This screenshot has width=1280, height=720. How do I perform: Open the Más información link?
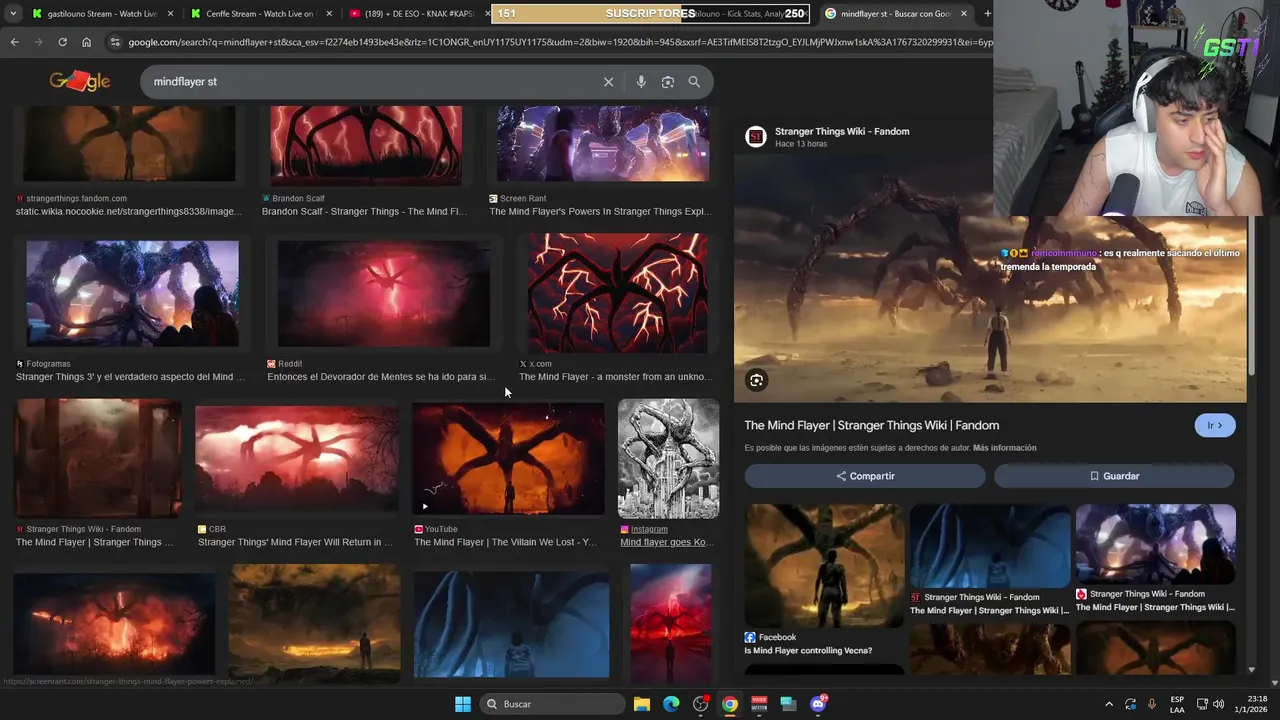pyautogui.click(x=1004, y=448)
